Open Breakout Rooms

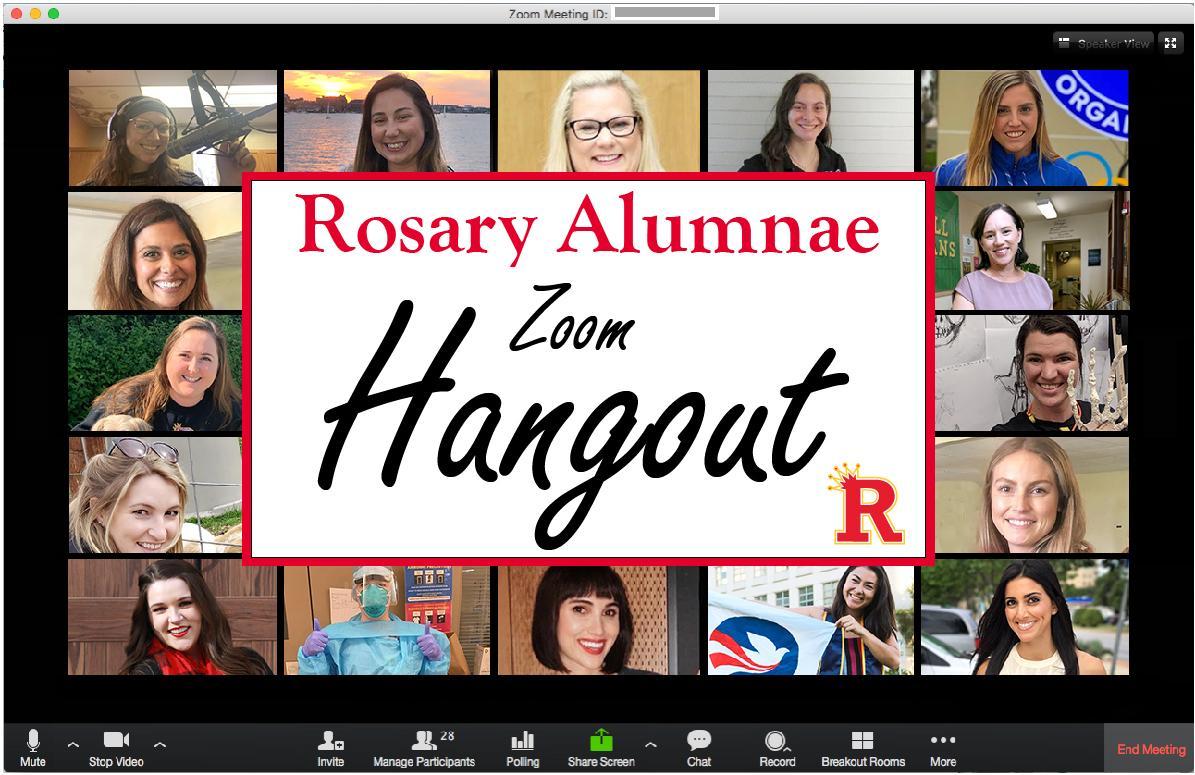pos(863,748)
